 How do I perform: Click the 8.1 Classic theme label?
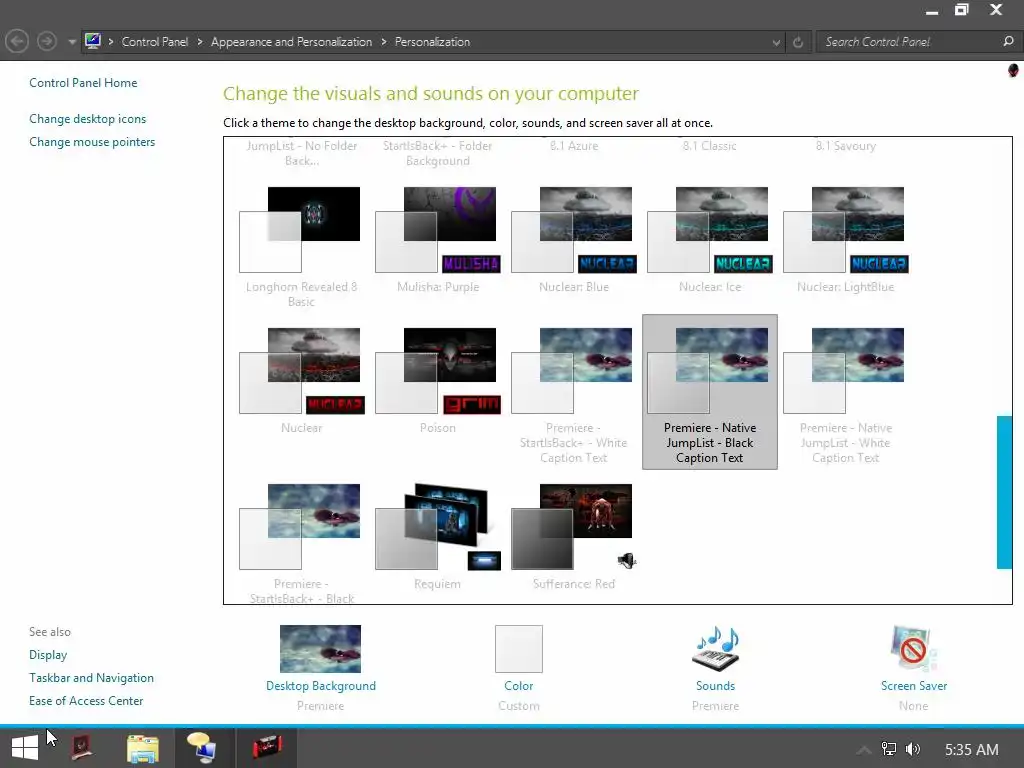710,146
